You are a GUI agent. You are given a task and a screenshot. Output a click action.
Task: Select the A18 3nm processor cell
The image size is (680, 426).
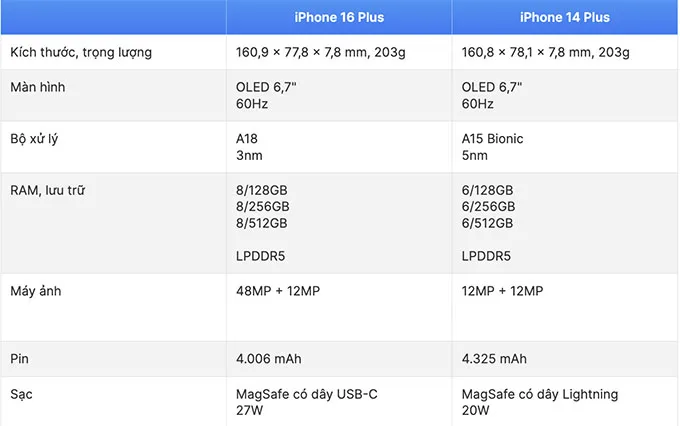pos(339,147)
